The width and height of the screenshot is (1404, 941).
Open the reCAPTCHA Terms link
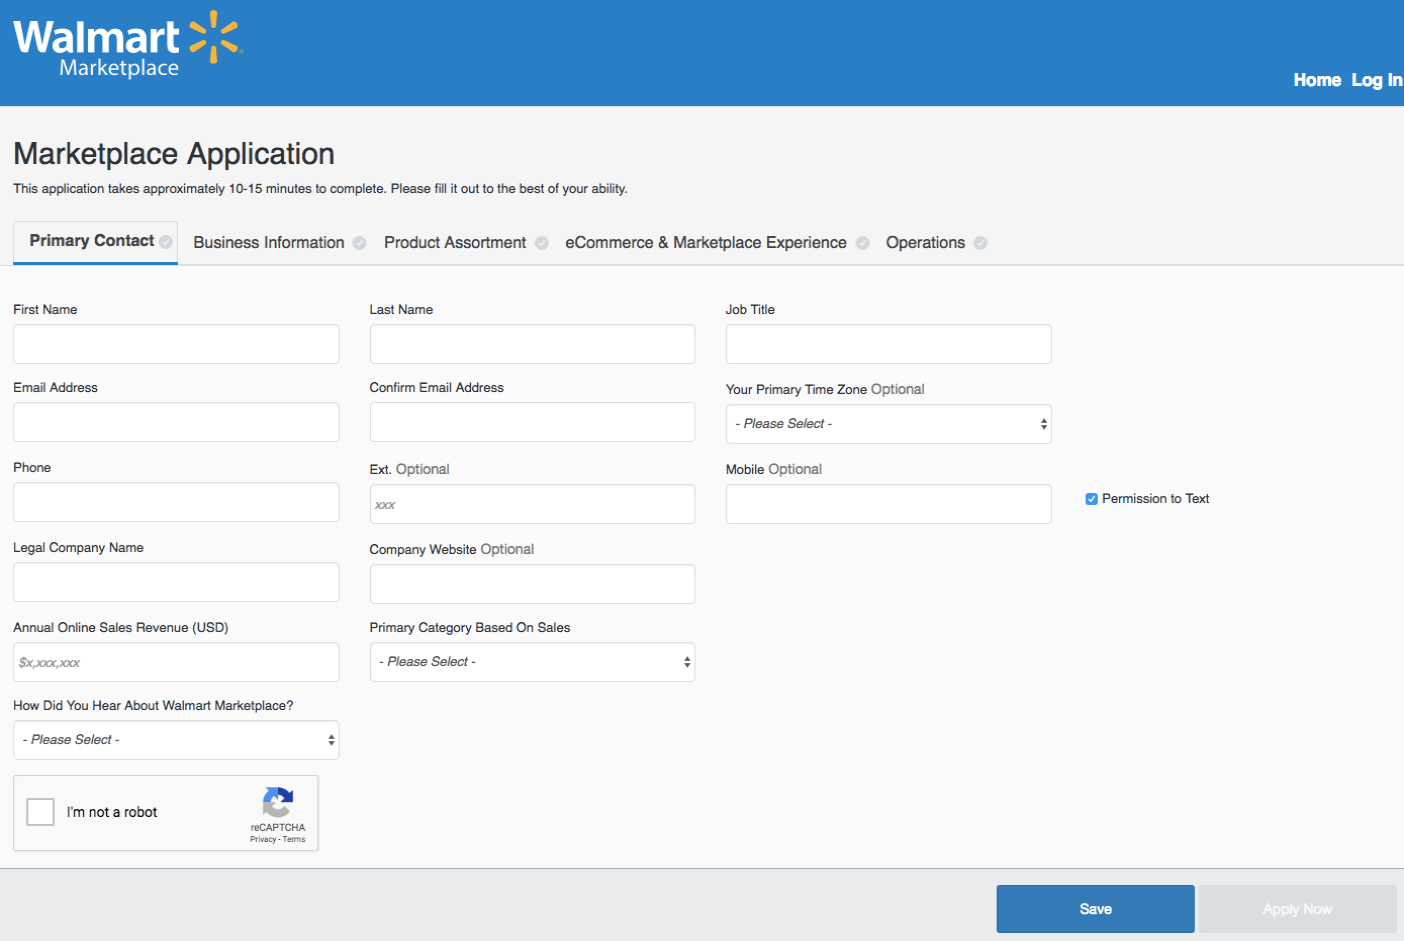point(294,839)
